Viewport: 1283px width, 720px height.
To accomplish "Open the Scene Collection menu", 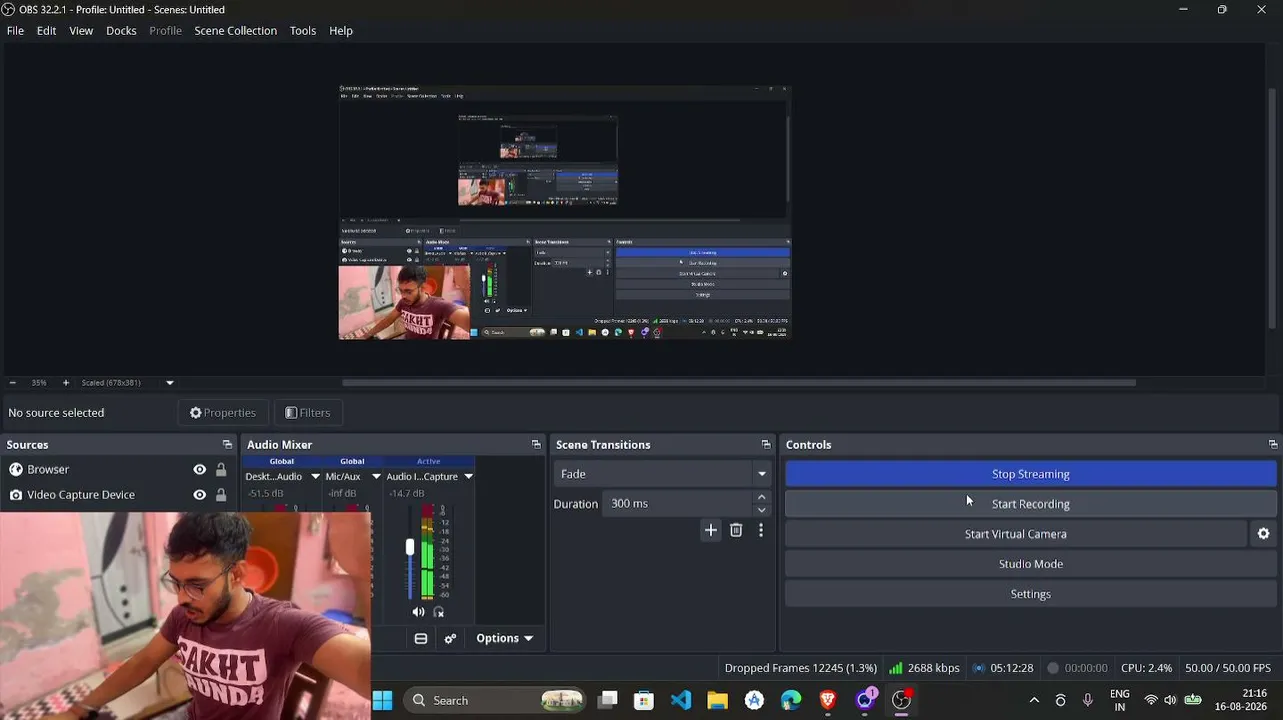I will pos(235,31).
